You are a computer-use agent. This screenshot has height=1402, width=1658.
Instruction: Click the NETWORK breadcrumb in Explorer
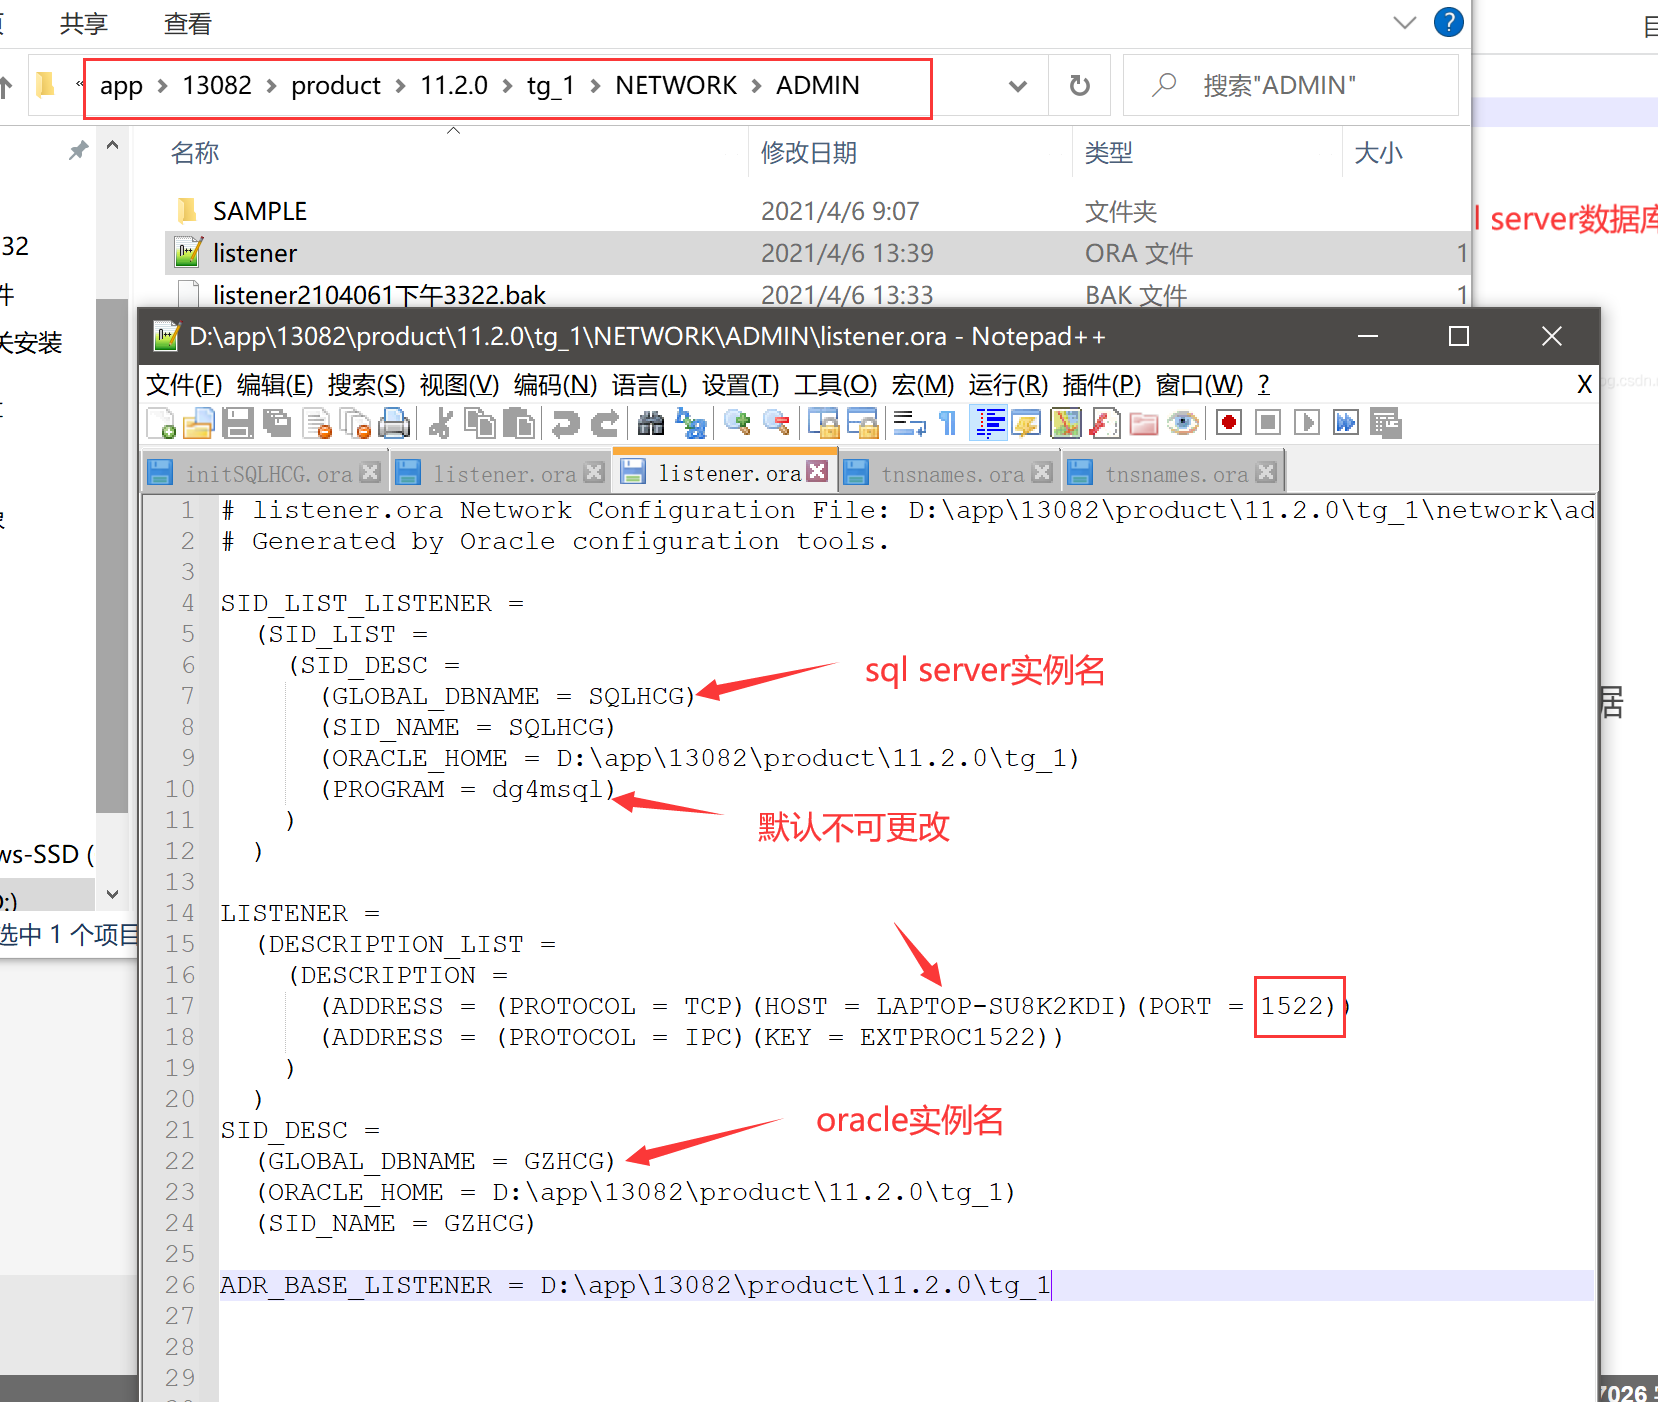point(676,86)
